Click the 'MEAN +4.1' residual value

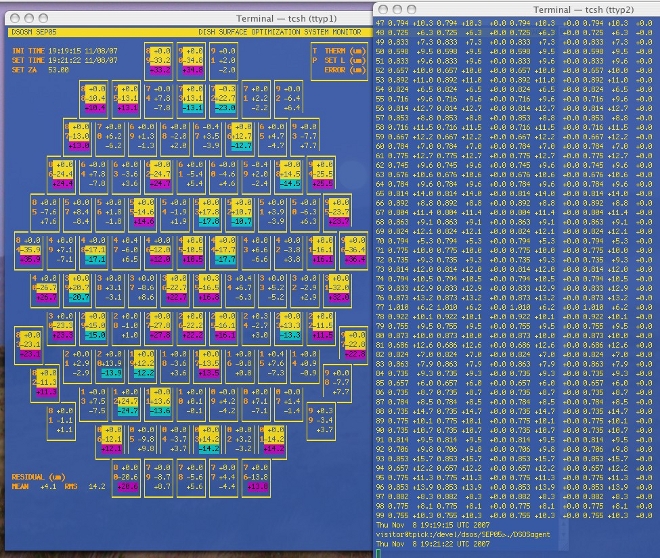tap(32, 486)
